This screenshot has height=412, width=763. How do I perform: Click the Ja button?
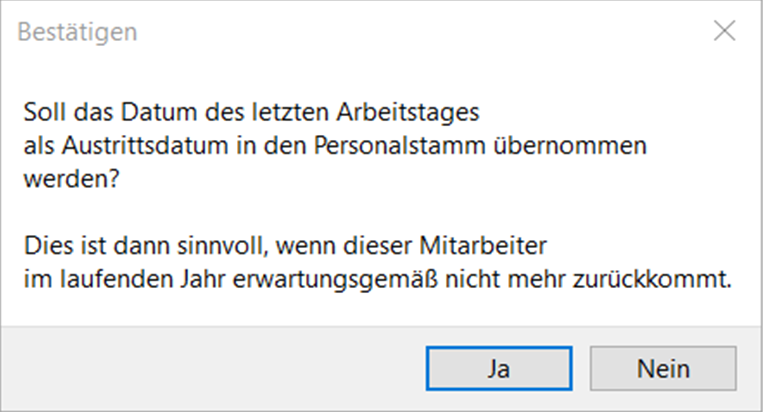(499, 368)
